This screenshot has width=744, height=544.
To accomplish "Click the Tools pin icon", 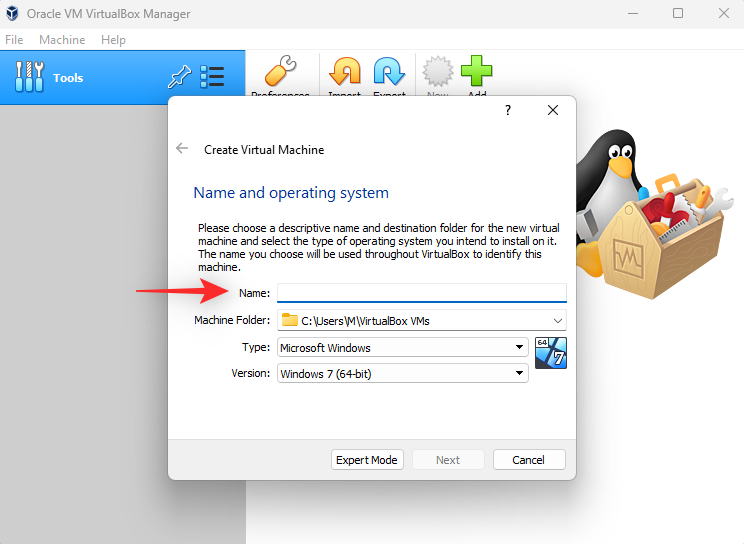I will click(x=179, y=76).
